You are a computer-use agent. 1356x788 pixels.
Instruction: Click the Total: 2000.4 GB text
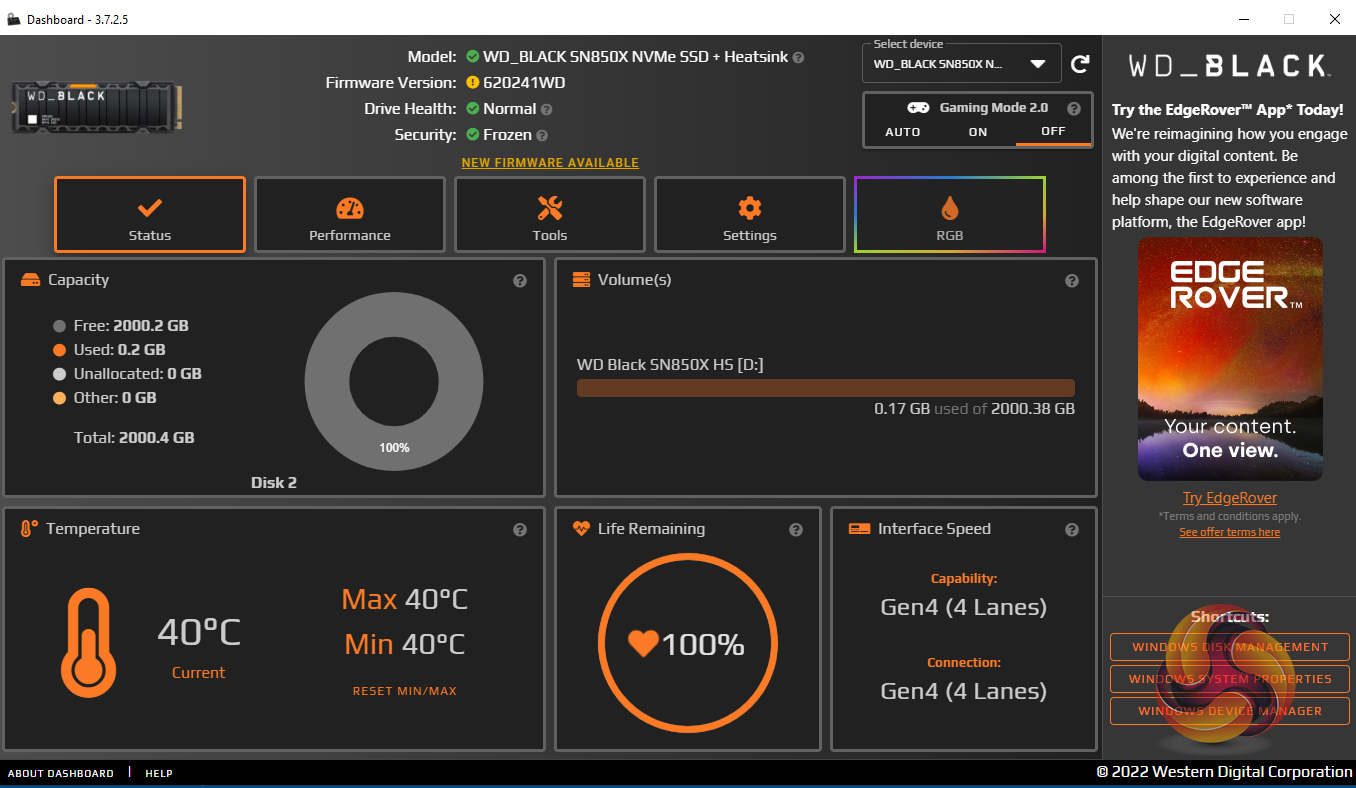pyautogui.click(x=134, y=438)
